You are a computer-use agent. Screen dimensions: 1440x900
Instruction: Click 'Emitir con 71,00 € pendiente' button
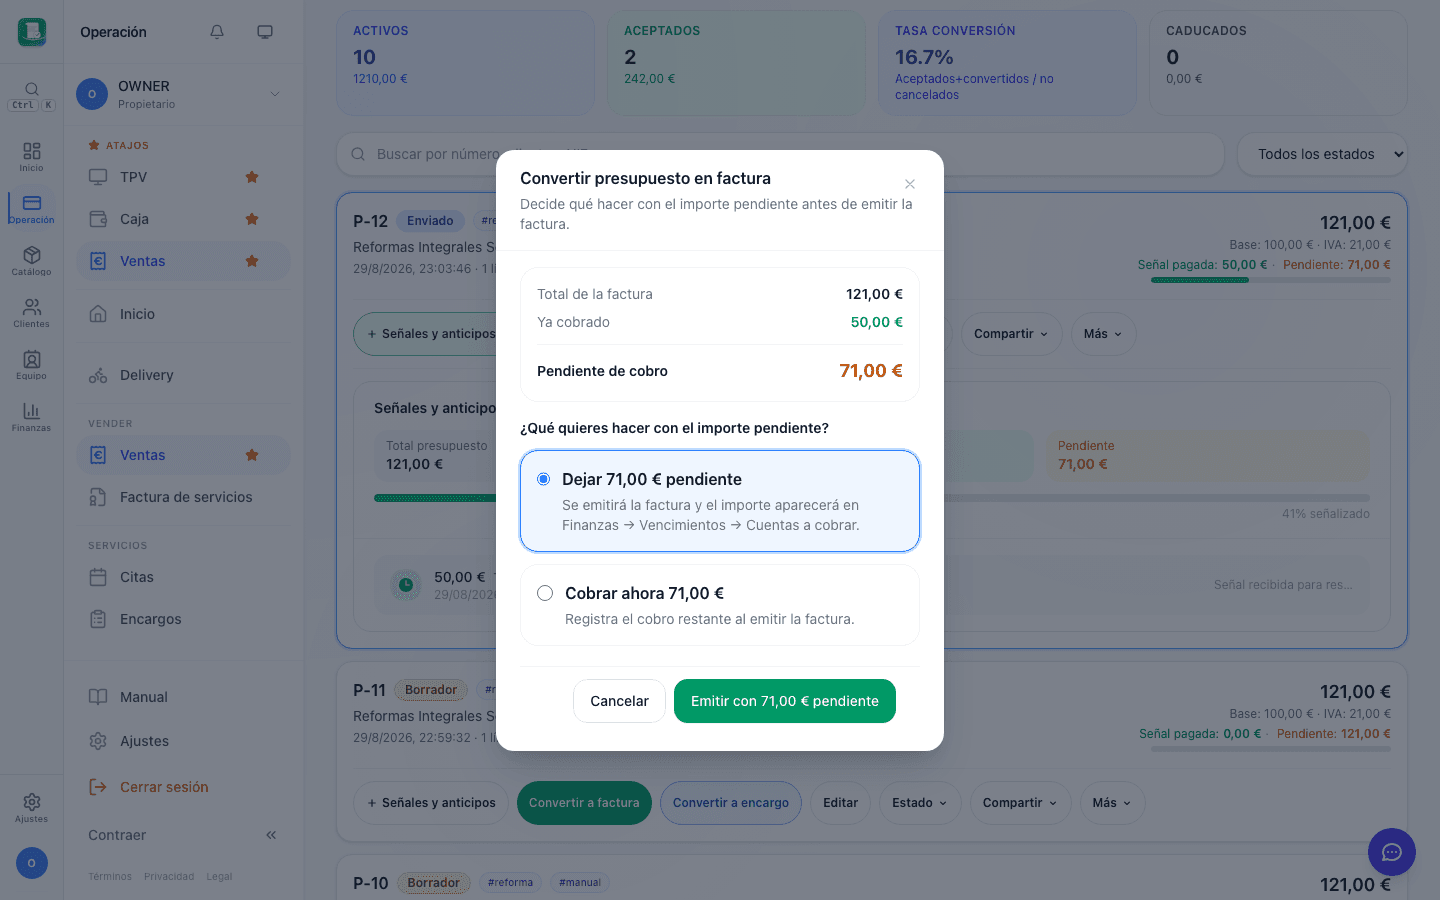[785, 701]
